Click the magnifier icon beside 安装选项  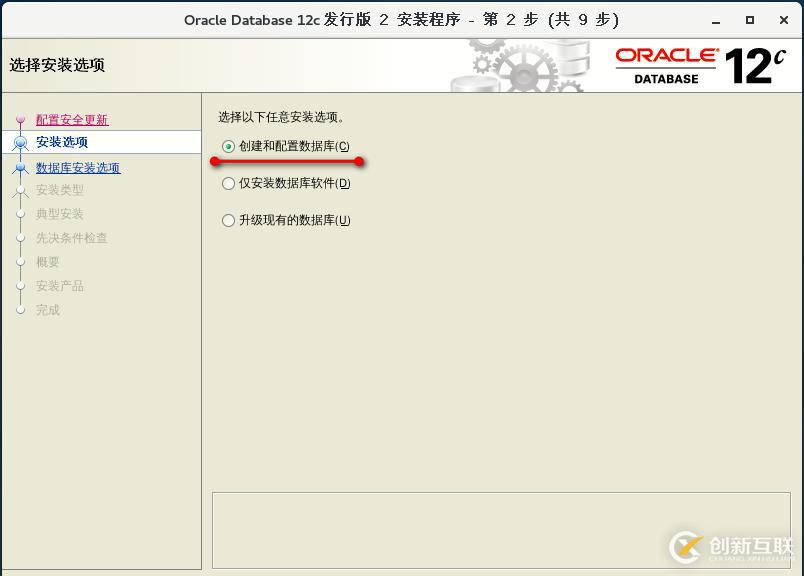[x=20, y=144]
